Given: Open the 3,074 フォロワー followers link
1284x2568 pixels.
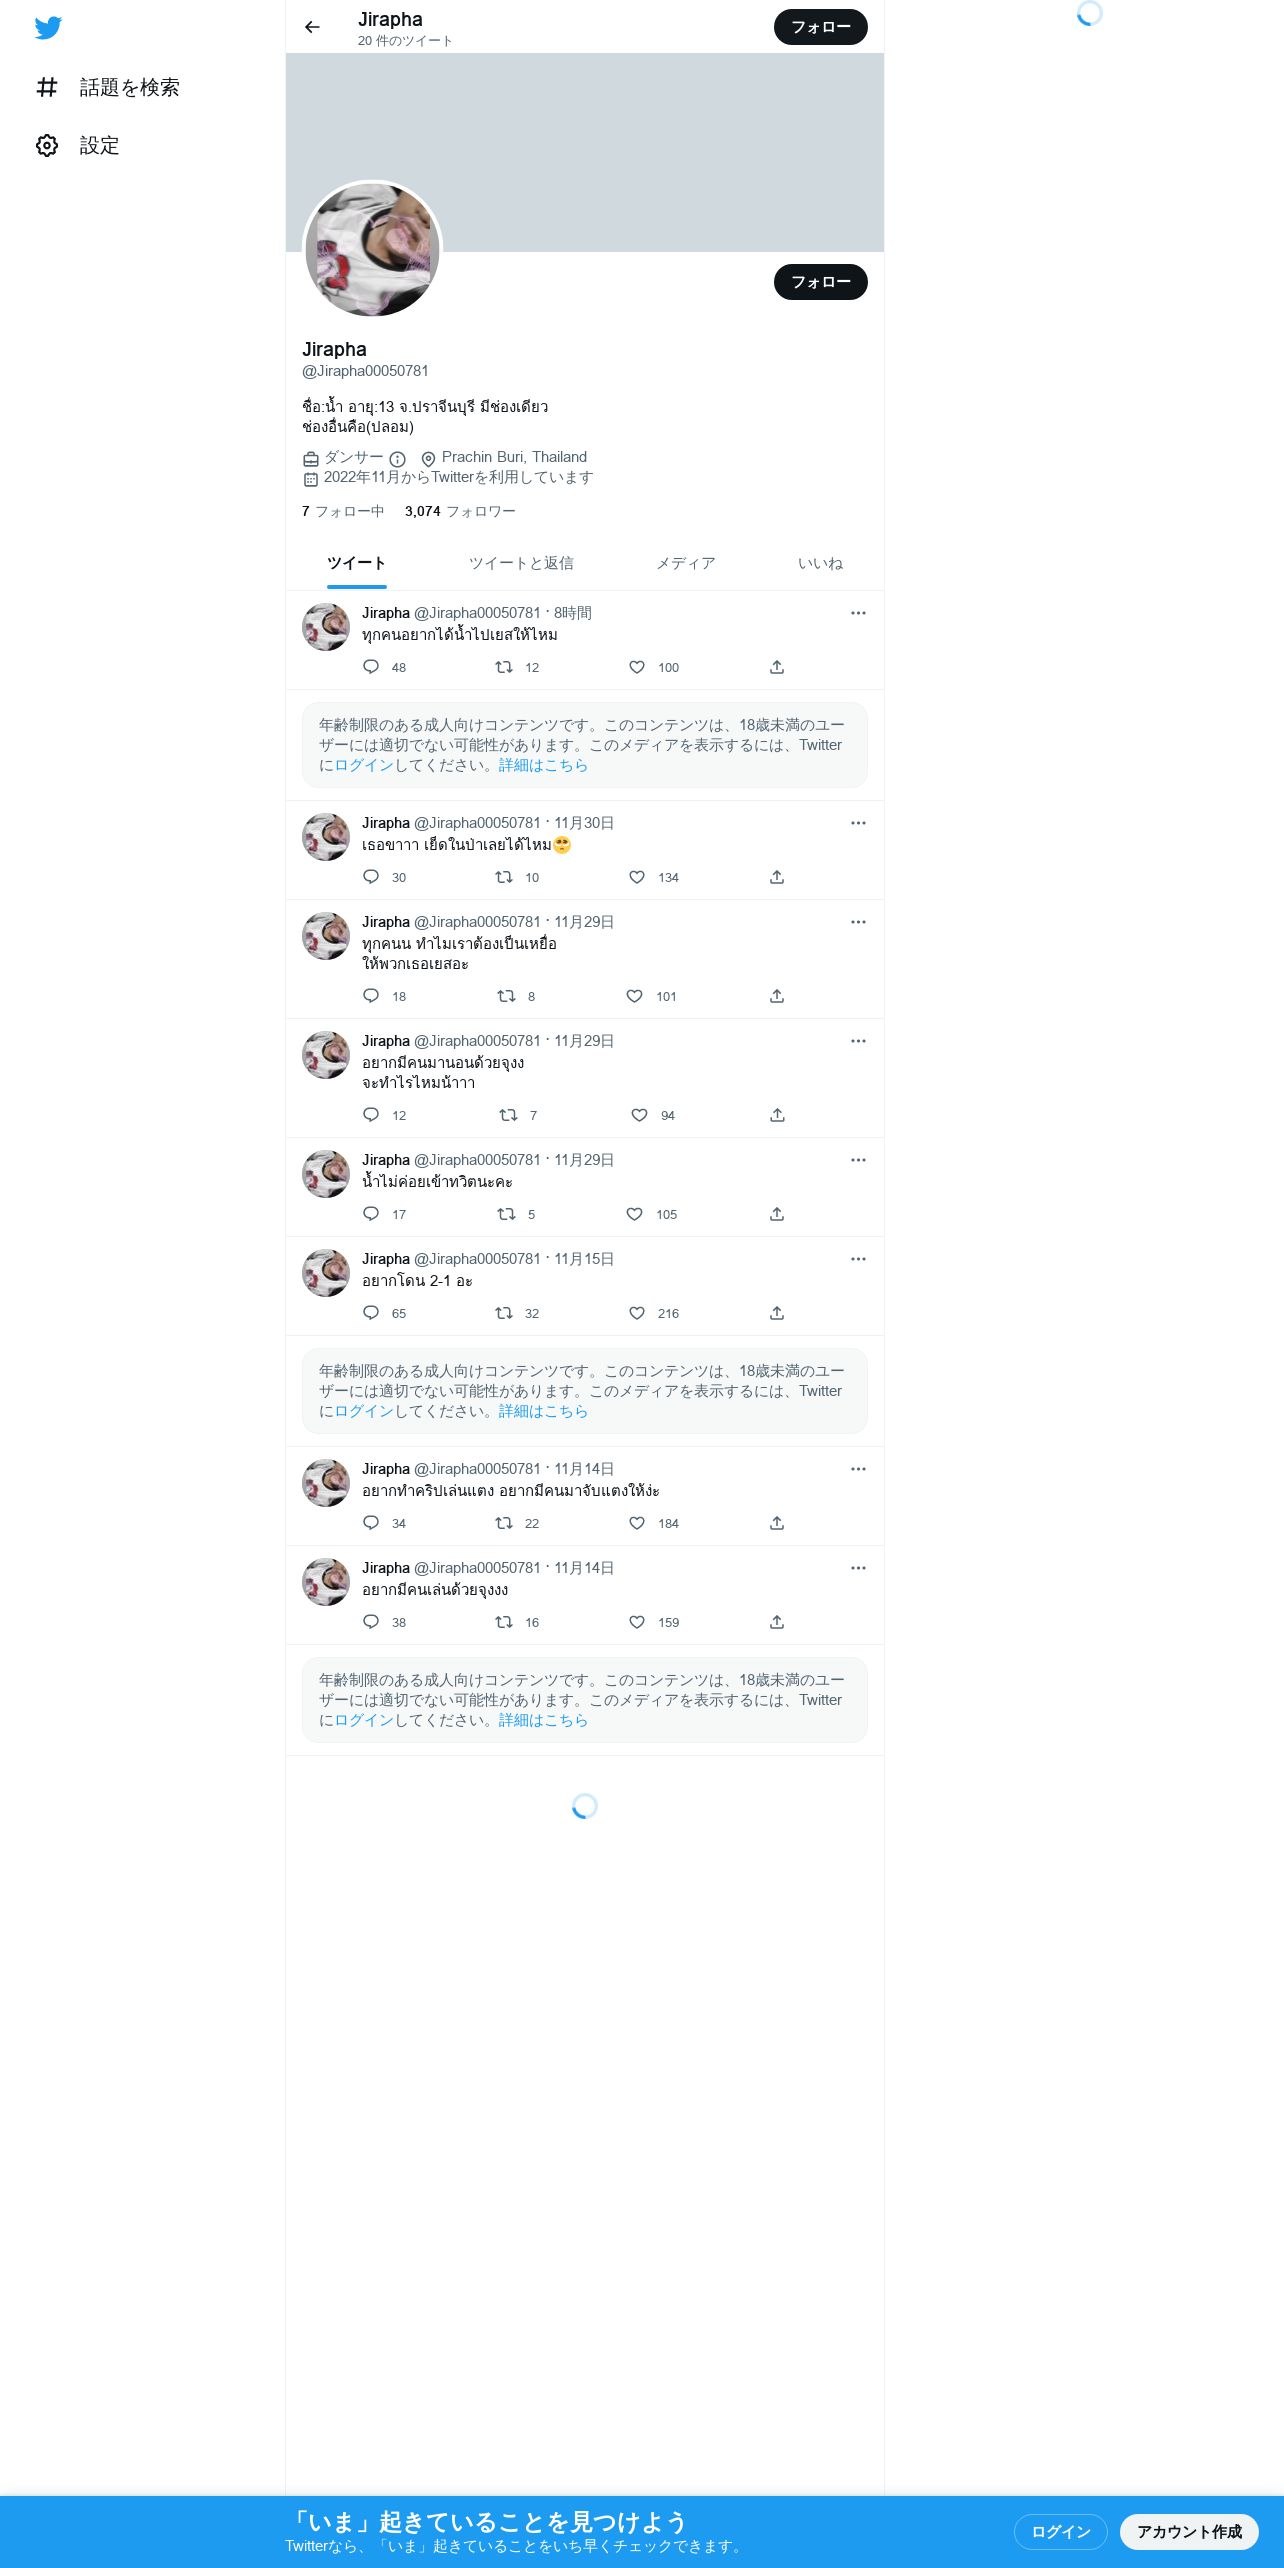Looking at the screenshot, I should pyautogui.click(x=460, y=511).
